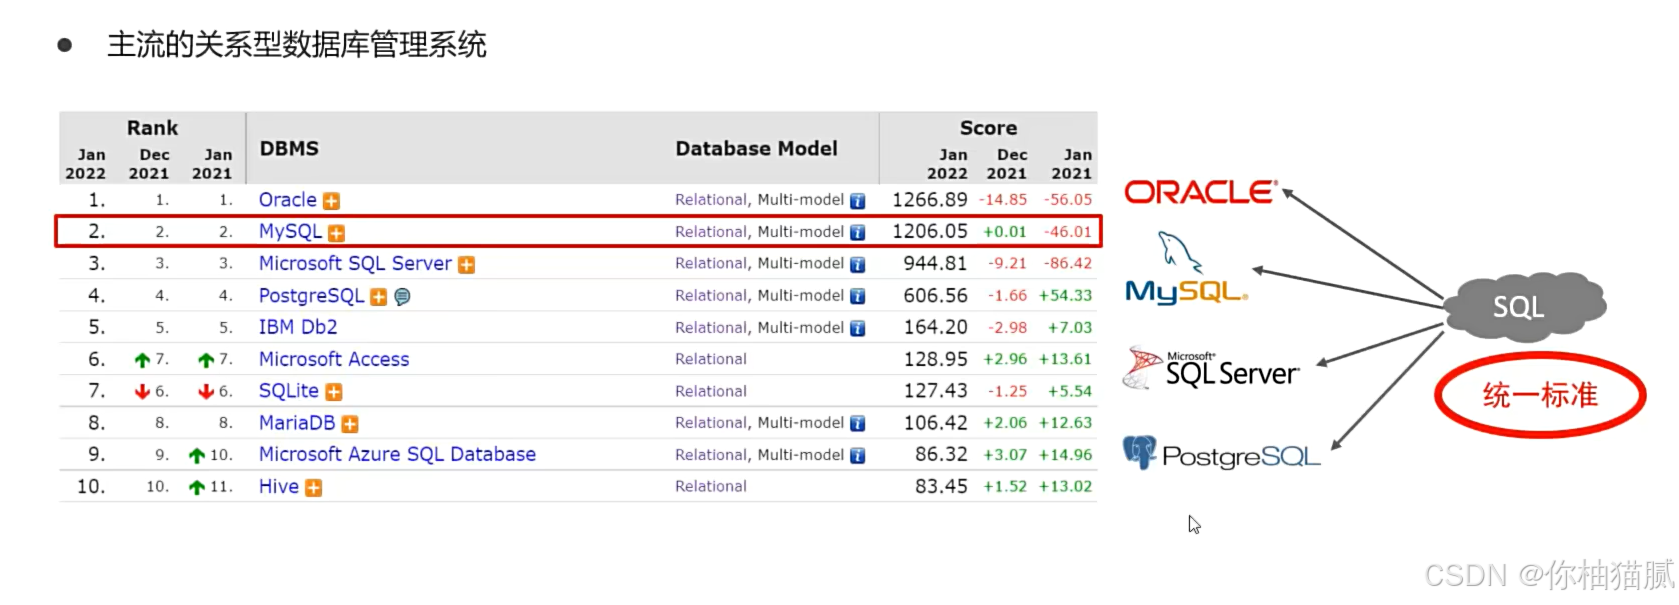
Task: Click the orange plus icon next to Oracle
Action: [331, 201]
